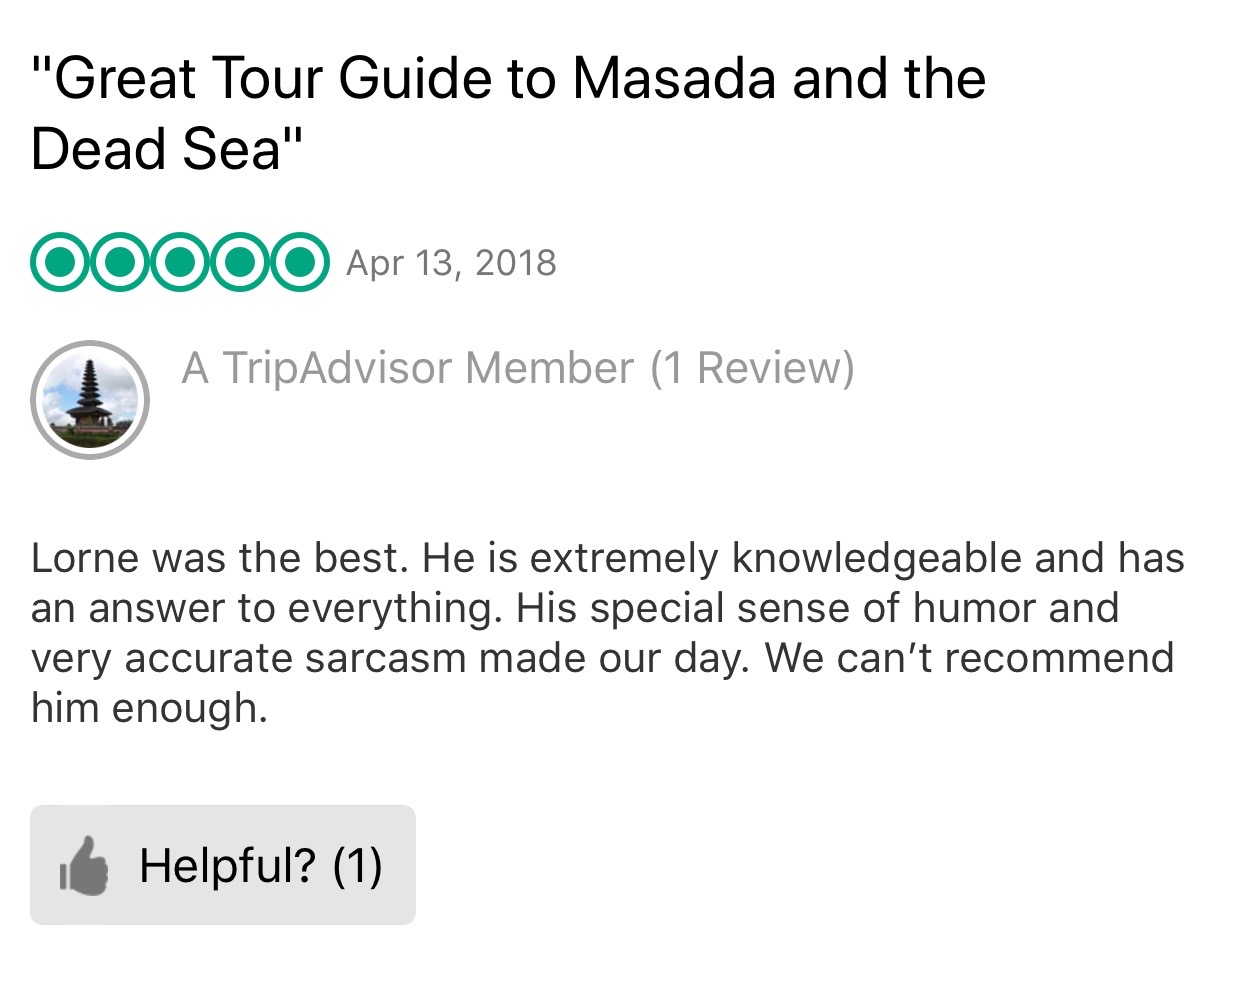This screenshot has height=982, width=1242.
Task: Click the fourth green rating bubble
Action: [x=239, y=262]
